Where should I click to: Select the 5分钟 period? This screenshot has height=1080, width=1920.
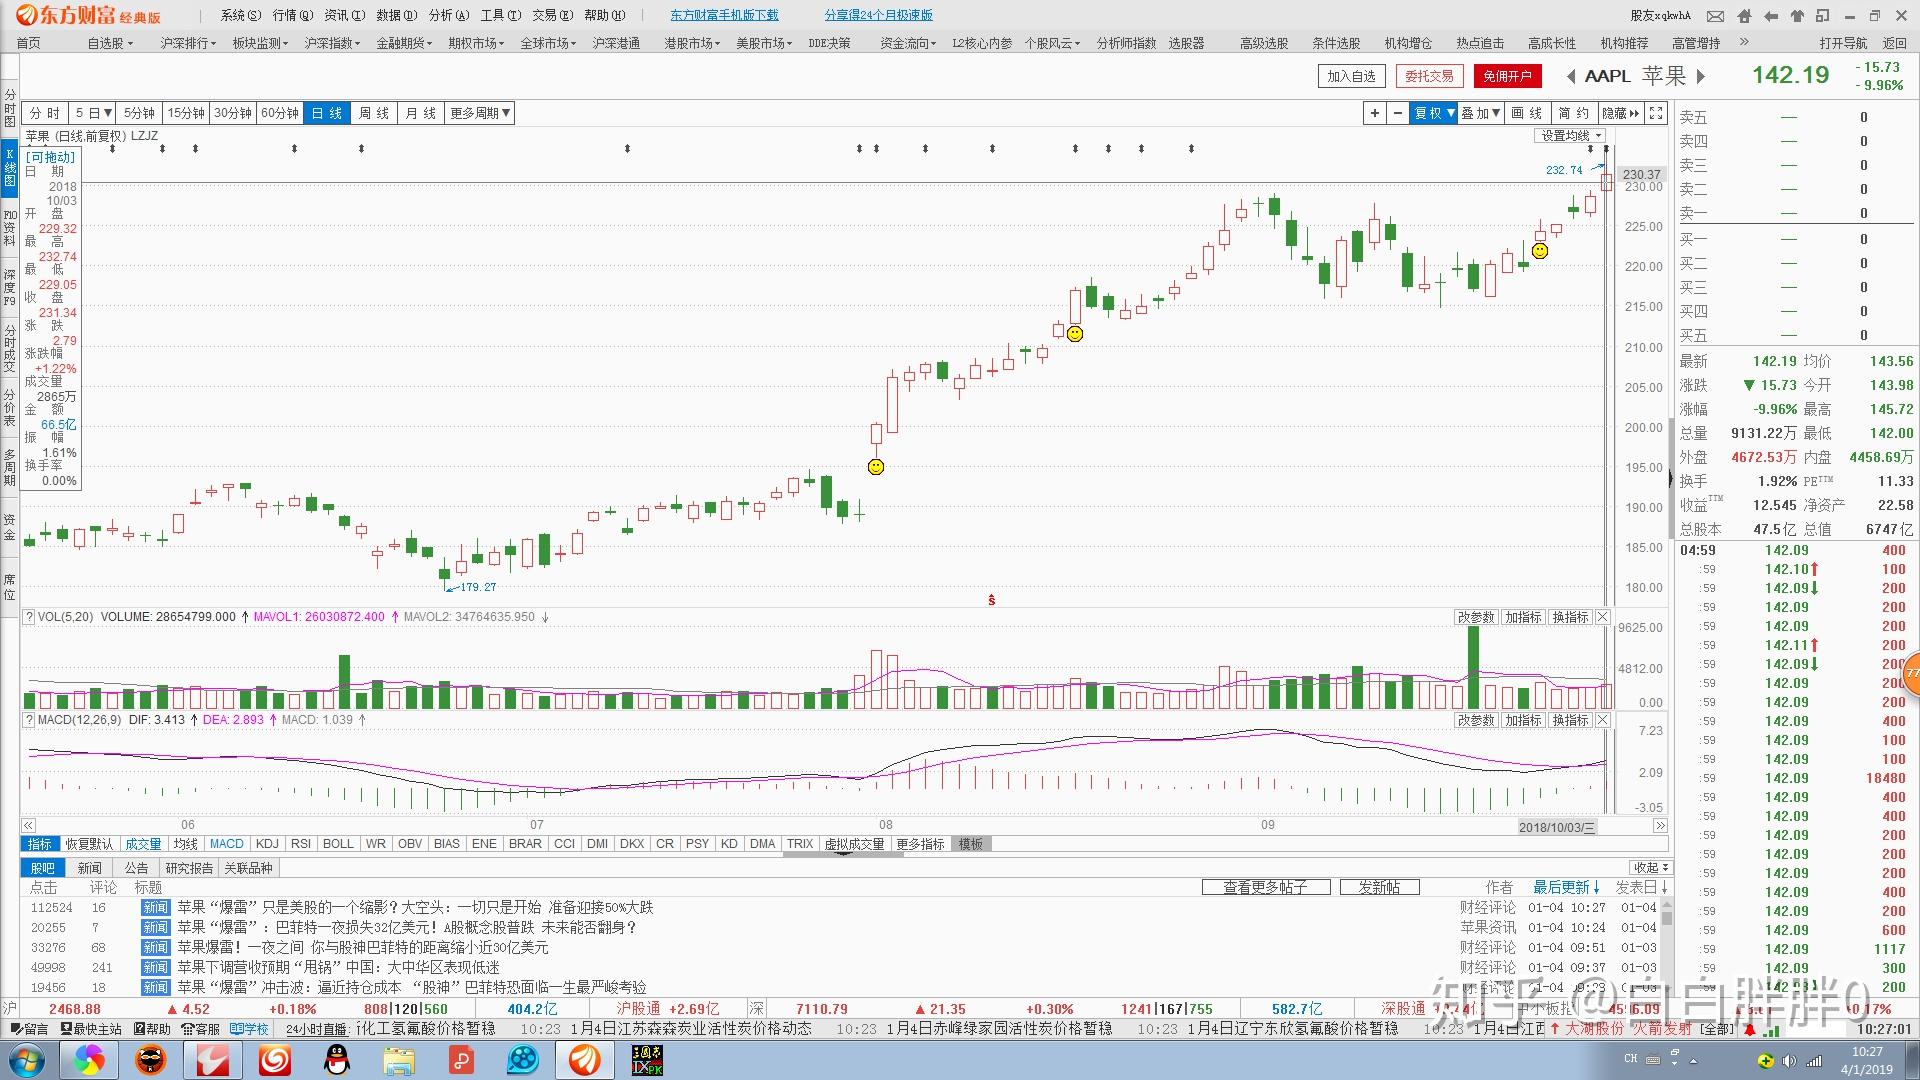tap(139, 113)
